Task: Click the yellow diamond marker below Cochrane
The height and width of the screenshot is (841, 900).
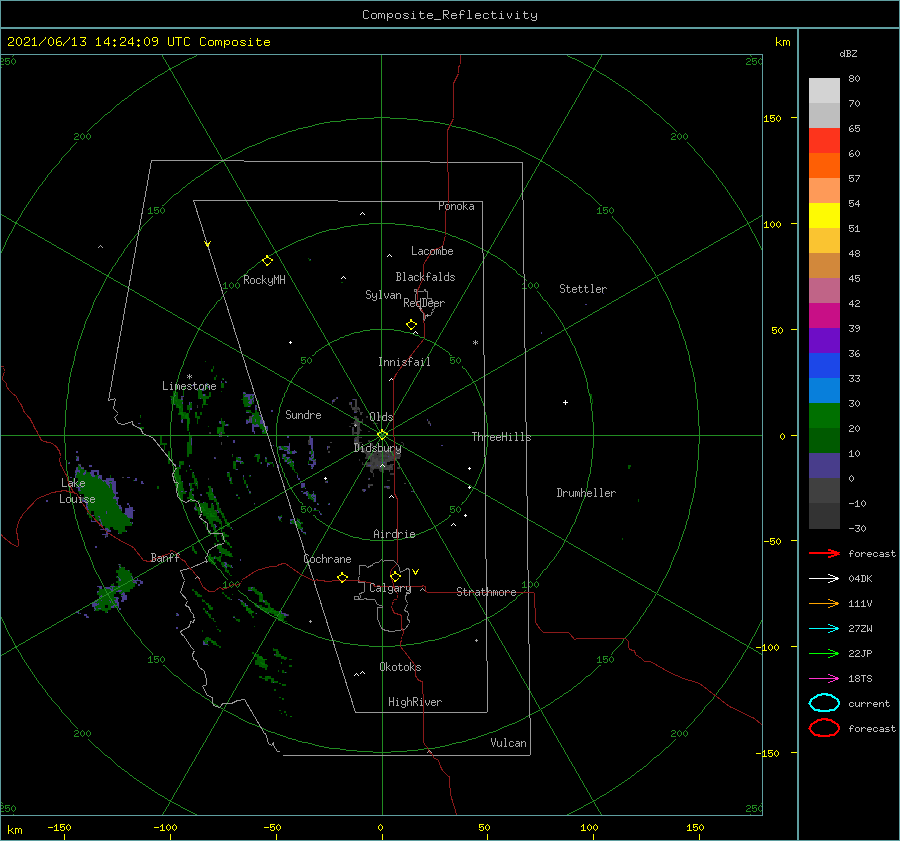Action: pyautogui.click(x=343, y=578)
